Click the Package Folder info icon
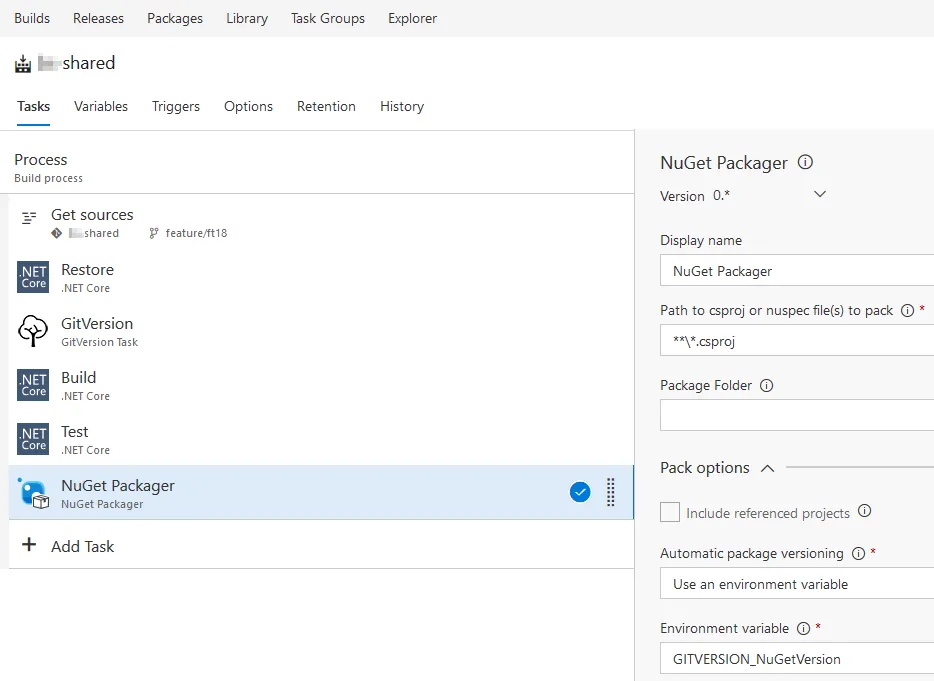The height and width of the screenshot is (681, 934). tap(767, 385)
